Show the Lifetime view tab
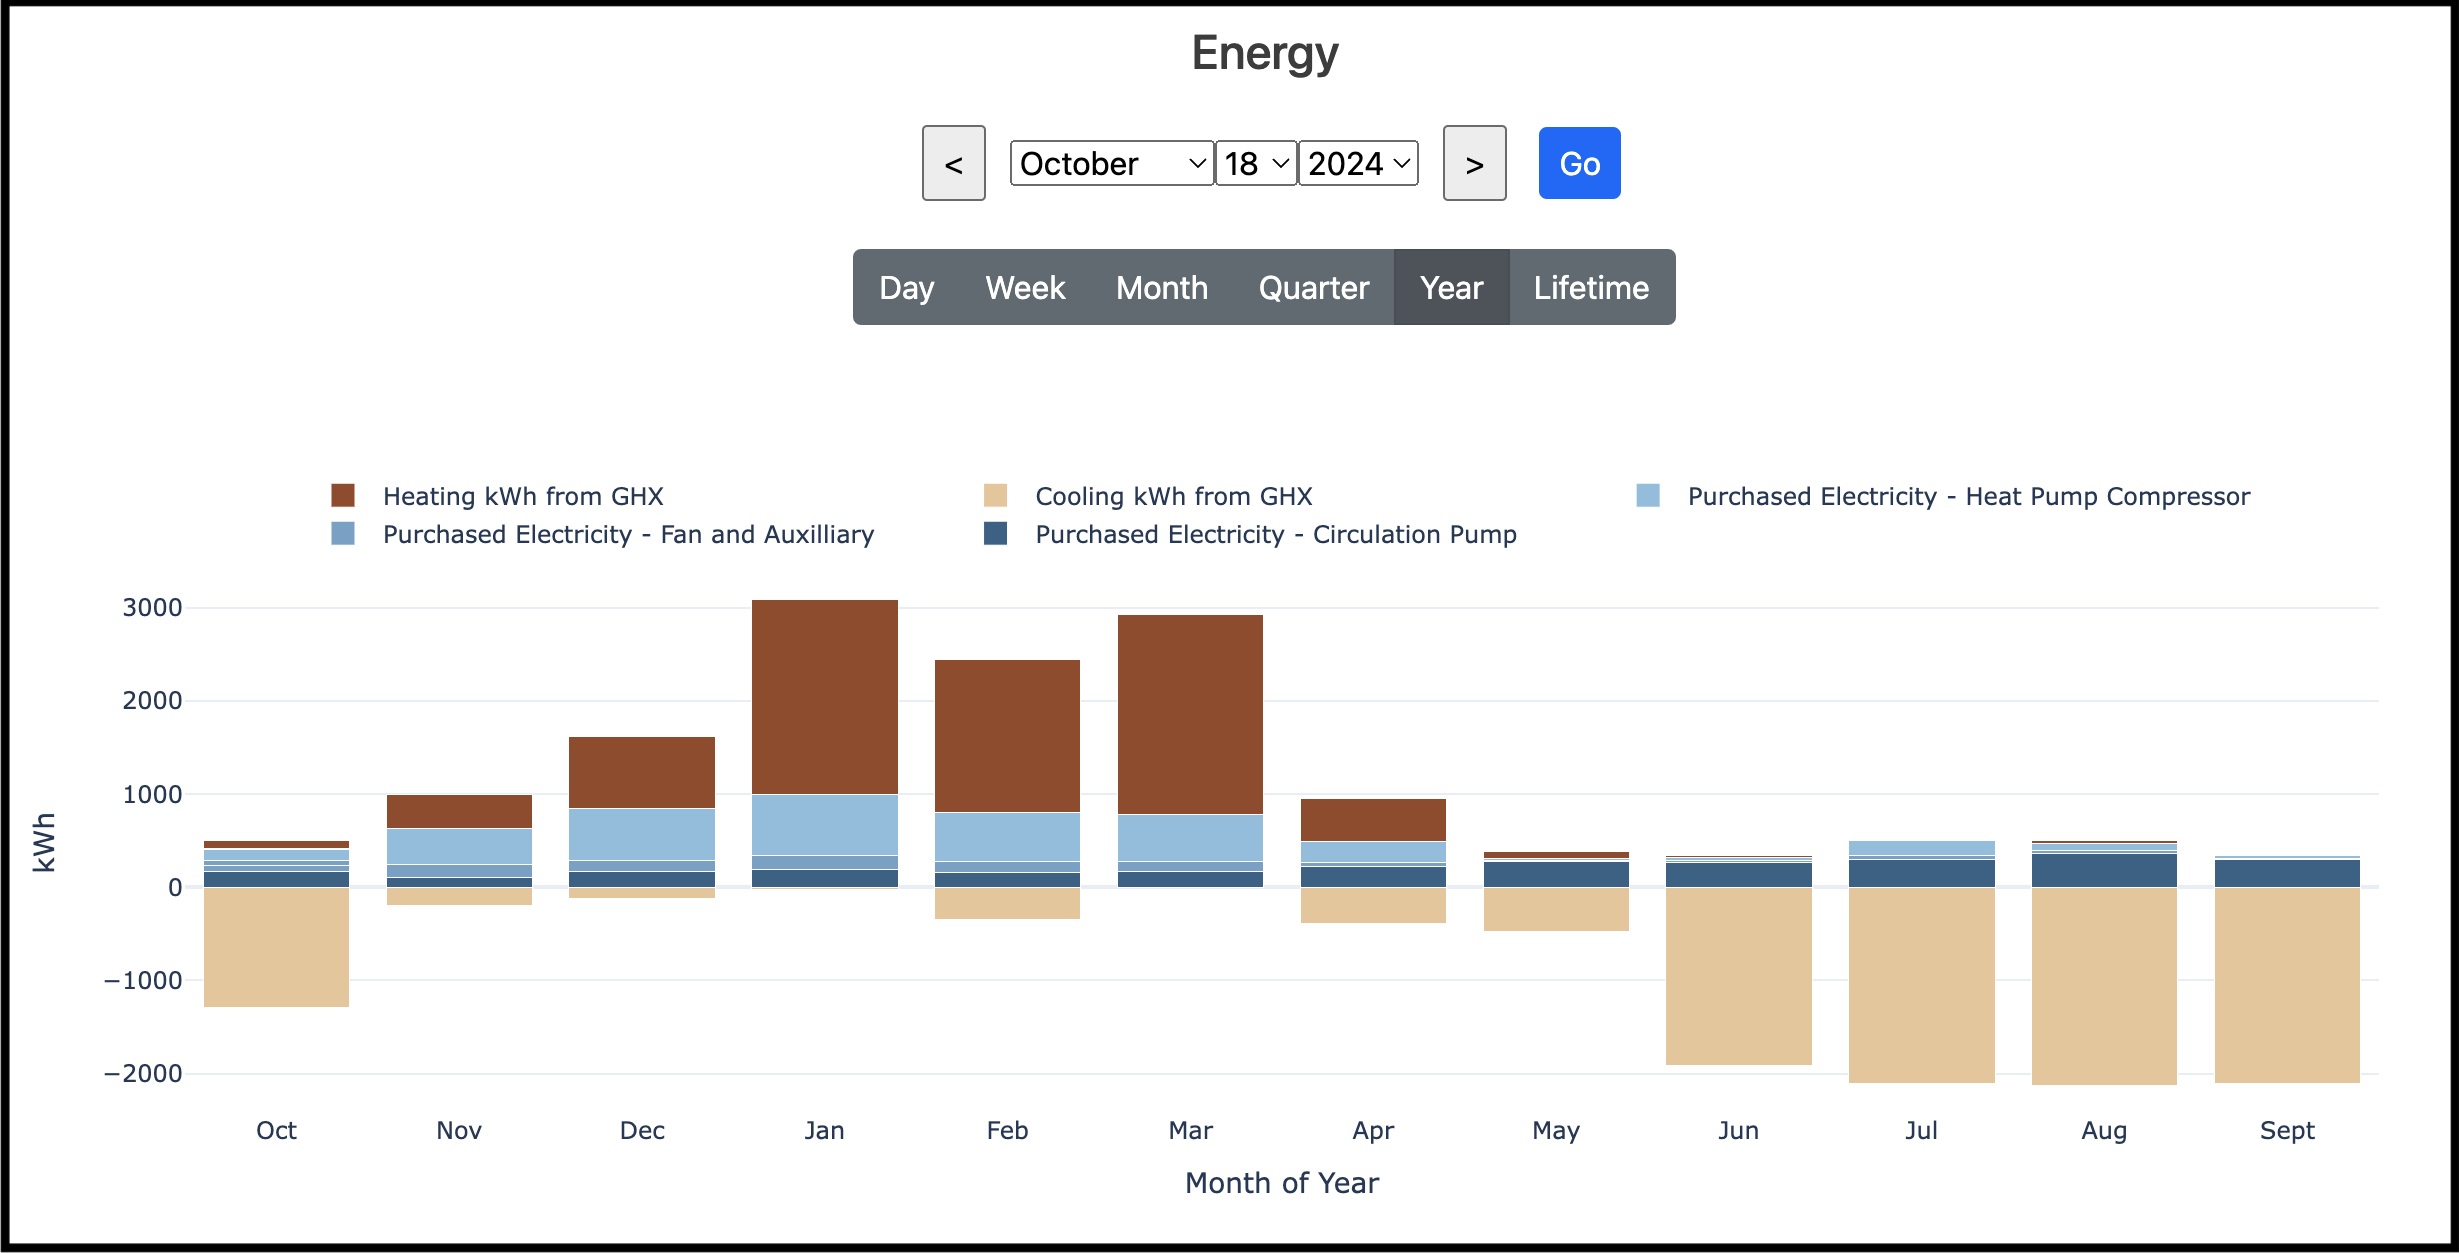 [x=1591, y=288]
